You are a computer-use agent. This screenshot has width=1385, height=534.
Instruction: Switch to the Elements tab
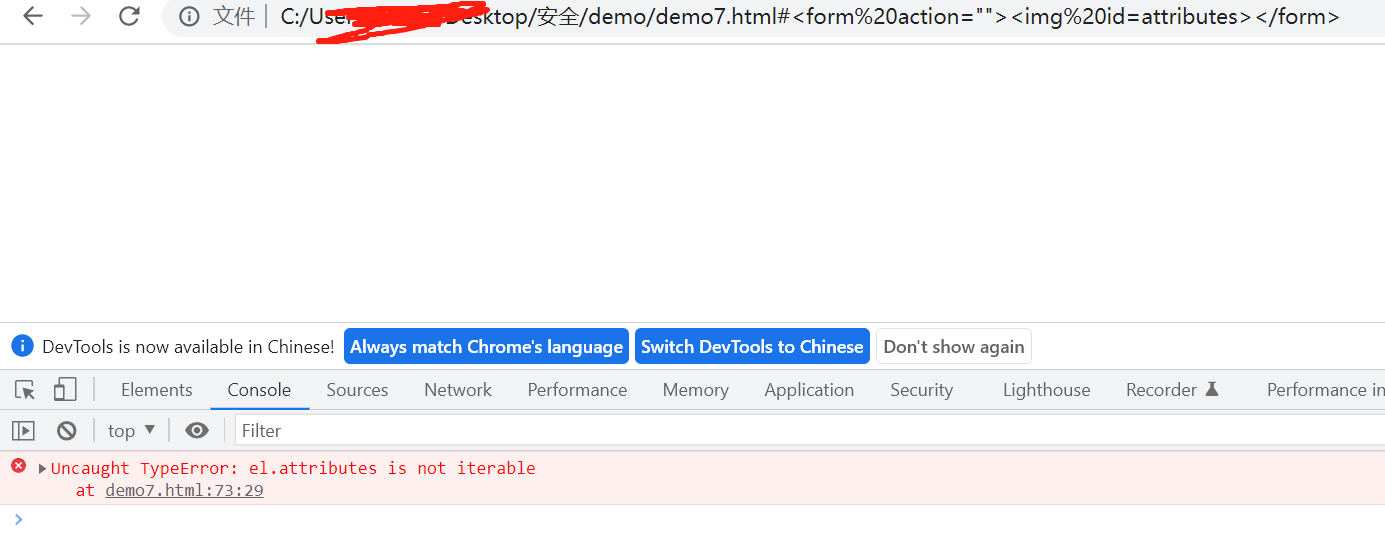pos(156,390)
